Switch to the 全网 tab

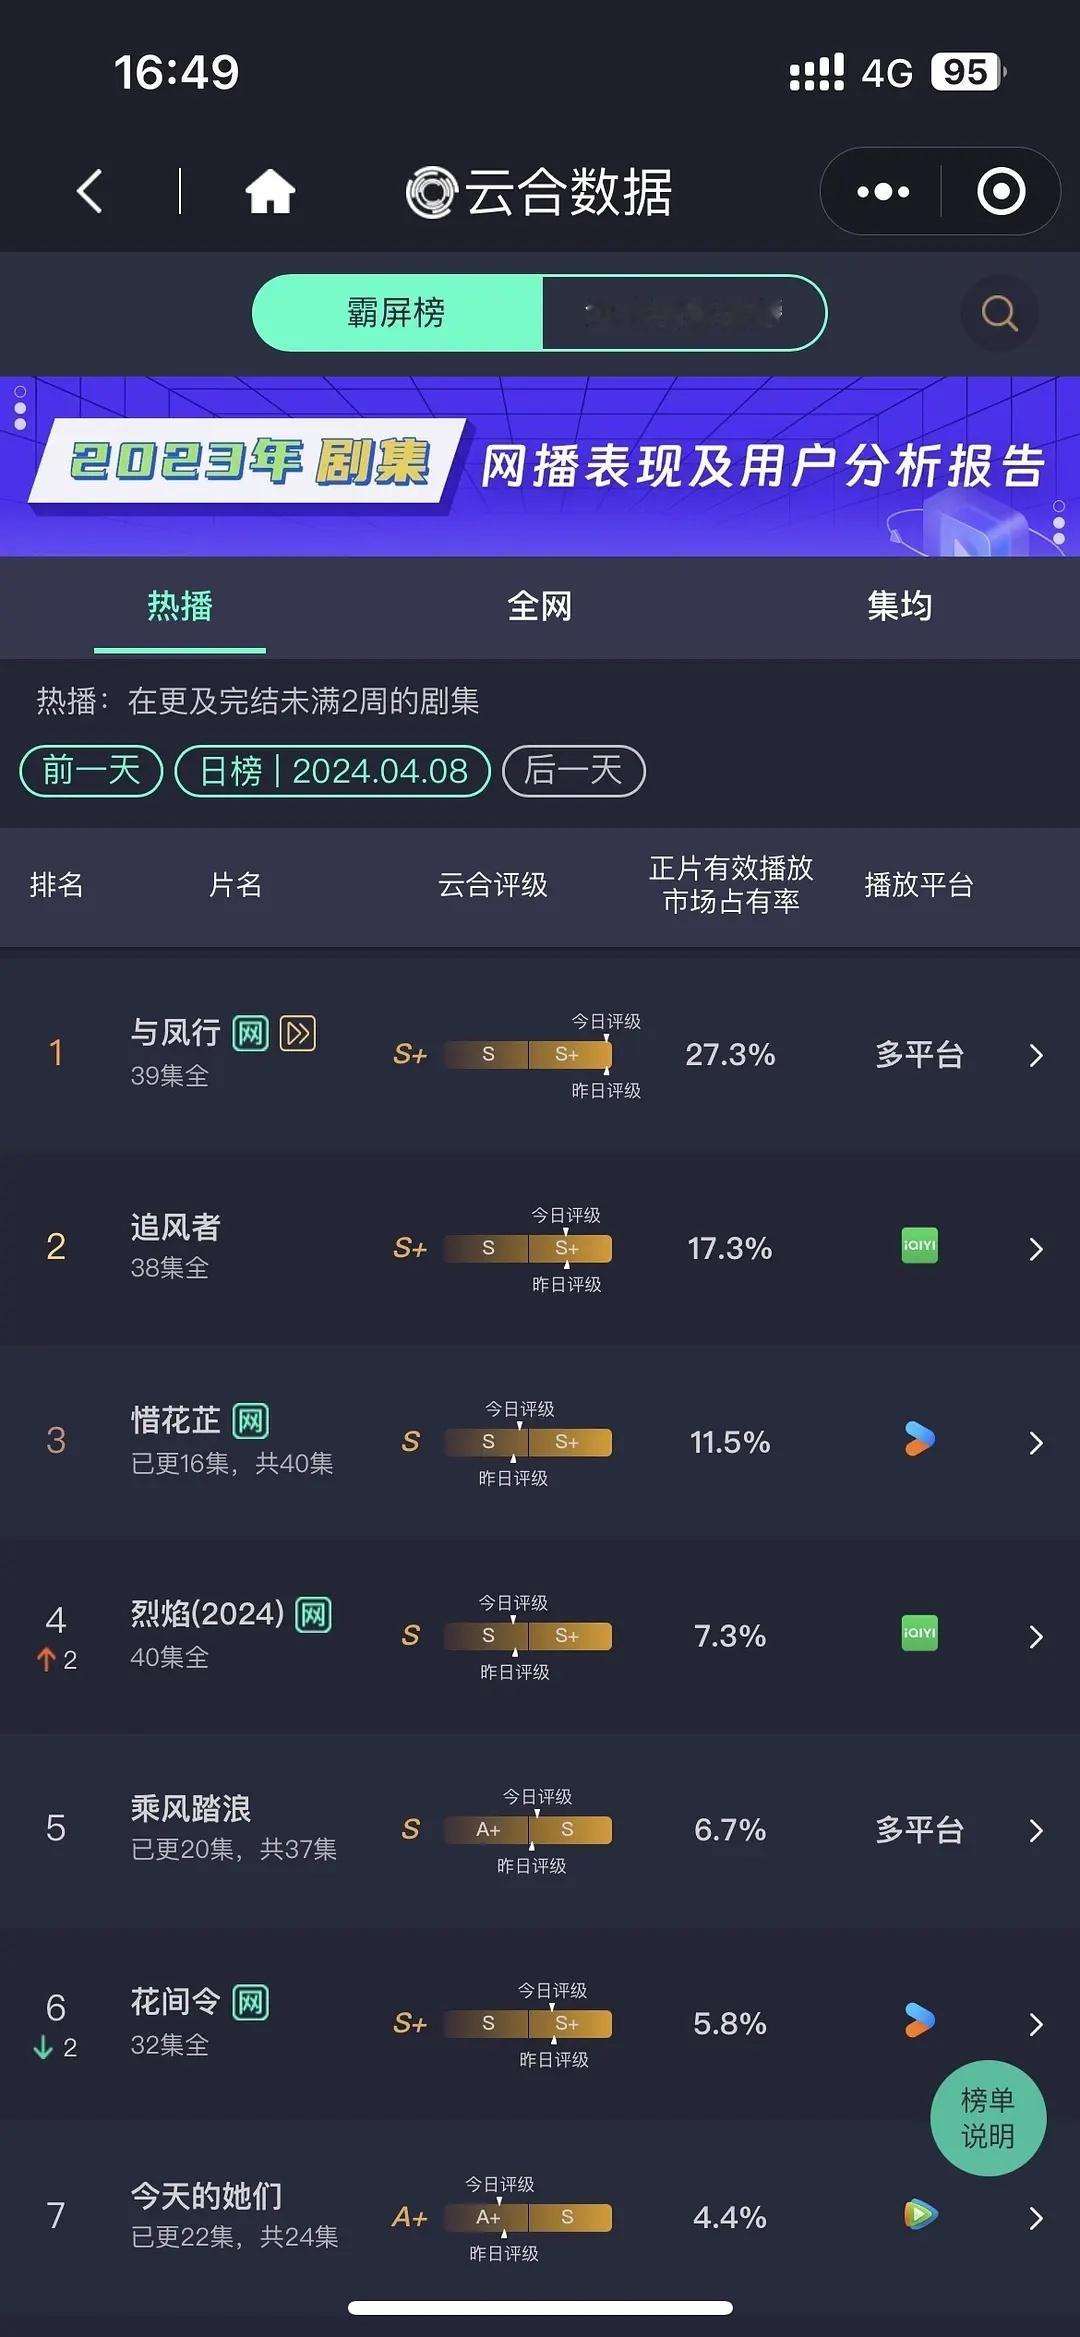[x=539, y=606]
